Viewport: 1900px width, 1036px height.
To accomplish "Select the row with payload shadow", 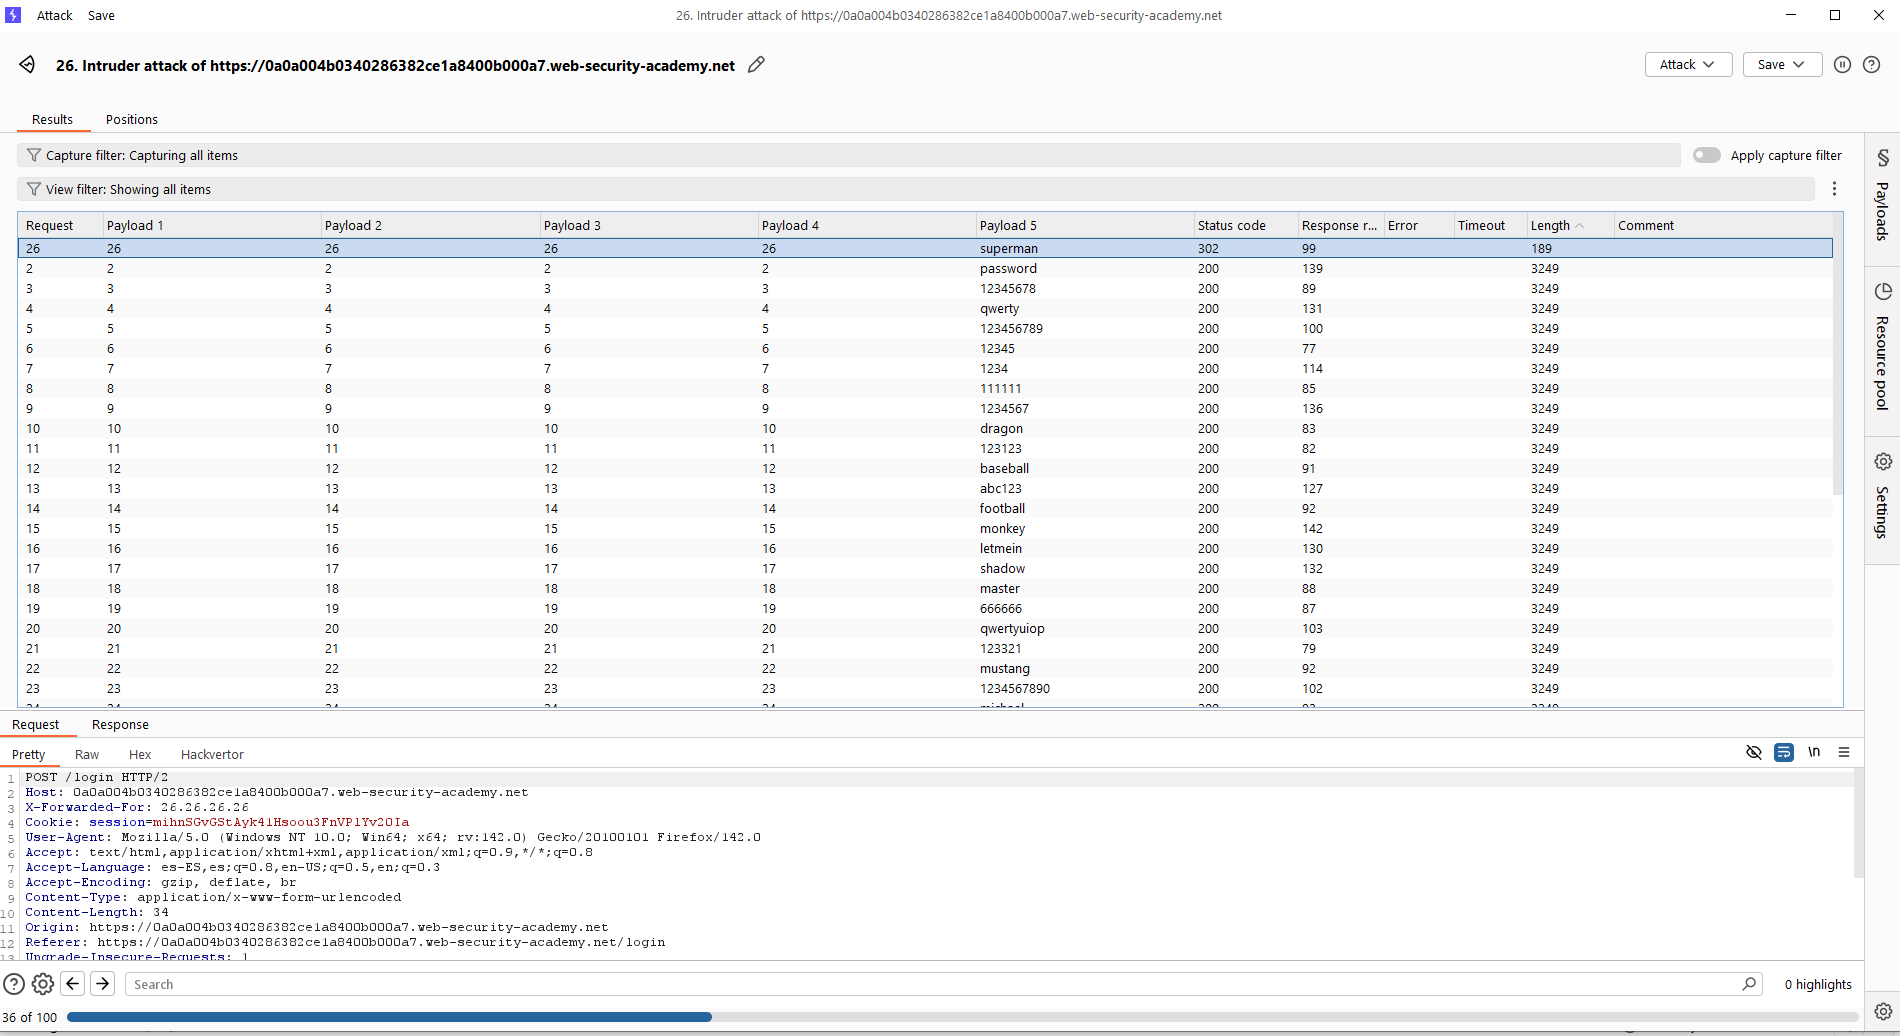I will [x=925, y=568].
